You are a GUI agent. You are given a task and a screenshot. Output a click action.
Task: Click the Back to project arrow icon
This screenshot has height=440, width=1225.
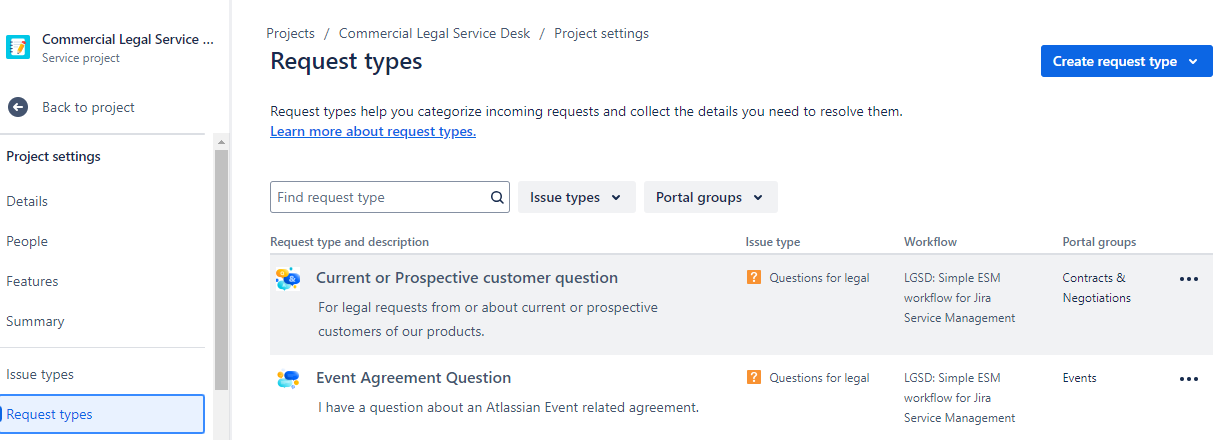pyautogui.click(x=18, y=107)
